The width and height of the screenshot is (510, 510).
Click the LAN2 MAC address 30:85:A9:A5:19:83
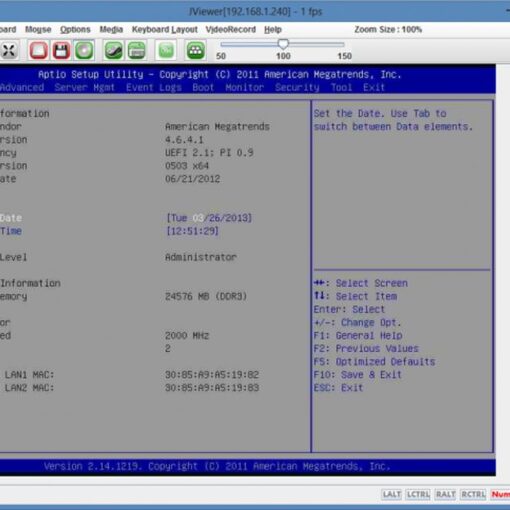coord(212,388)
